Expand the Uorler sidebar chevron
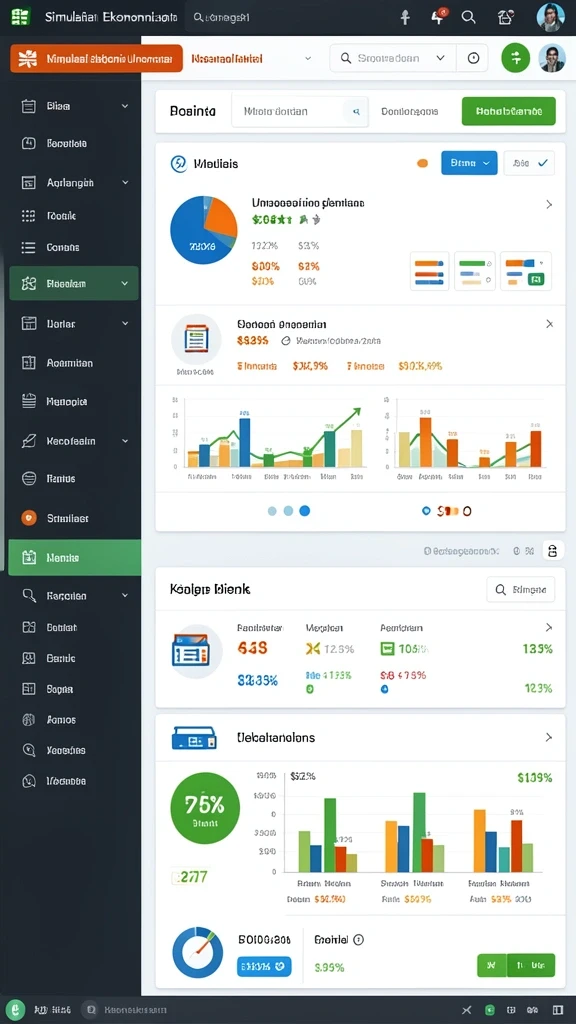This screenshot has height=1024, width=576. coord(125,323)
